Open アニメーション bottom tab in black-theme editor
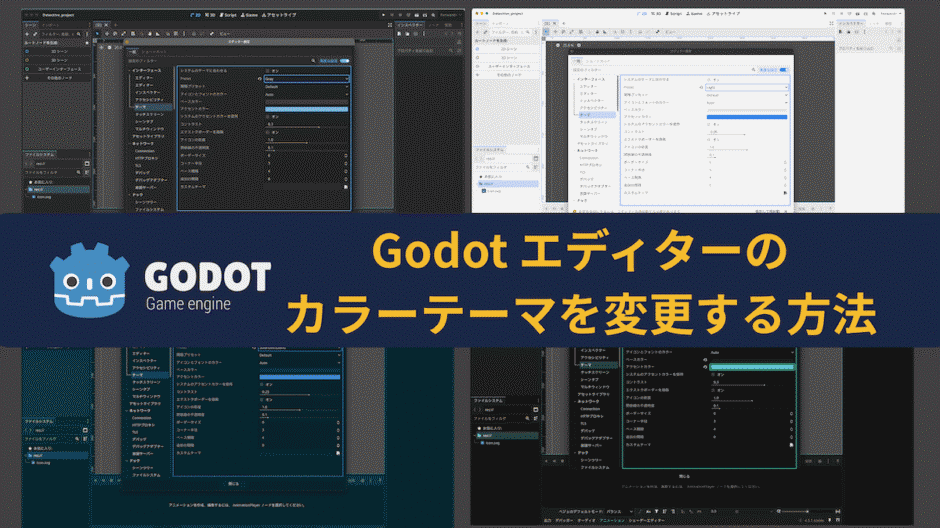The width and height of the screenshot is (940, 528). 612,521
